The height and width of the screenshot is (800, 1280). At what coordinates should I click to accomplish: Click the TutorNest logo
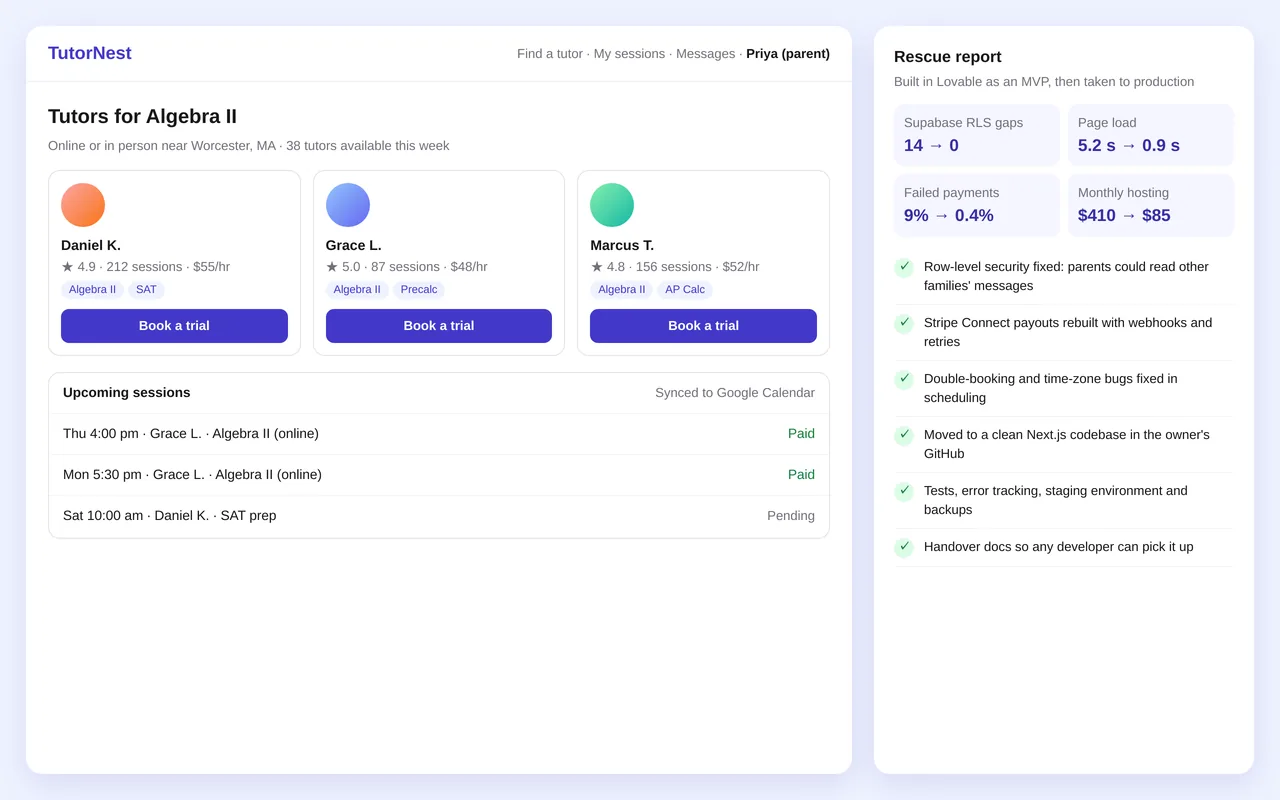coord(90,53)
